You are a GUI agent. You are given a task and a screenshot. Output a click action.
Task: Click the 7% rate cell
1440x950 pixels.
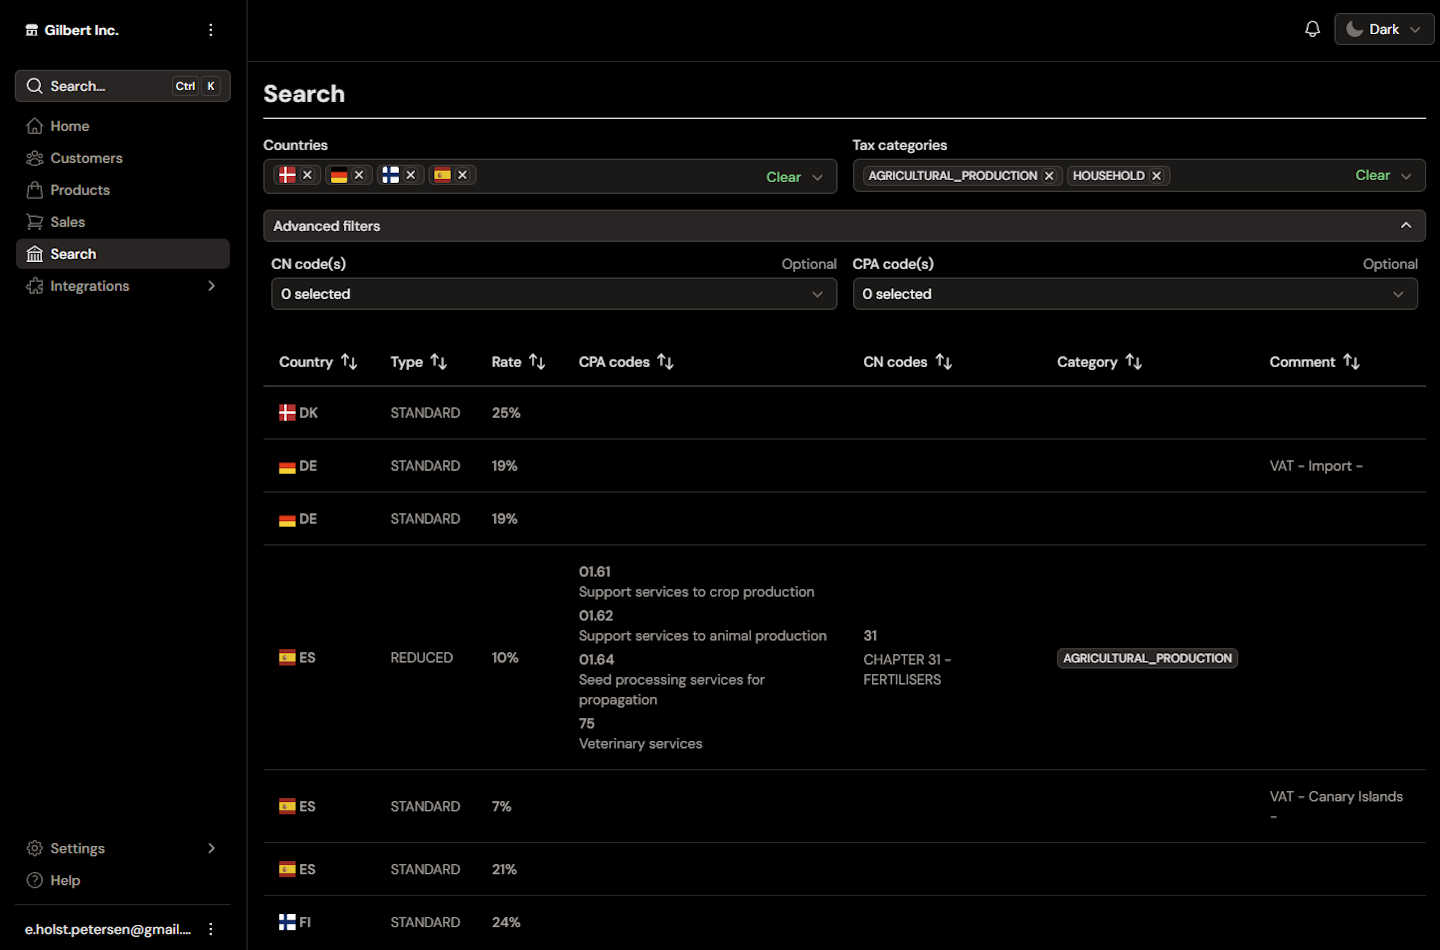pos(502,807)
